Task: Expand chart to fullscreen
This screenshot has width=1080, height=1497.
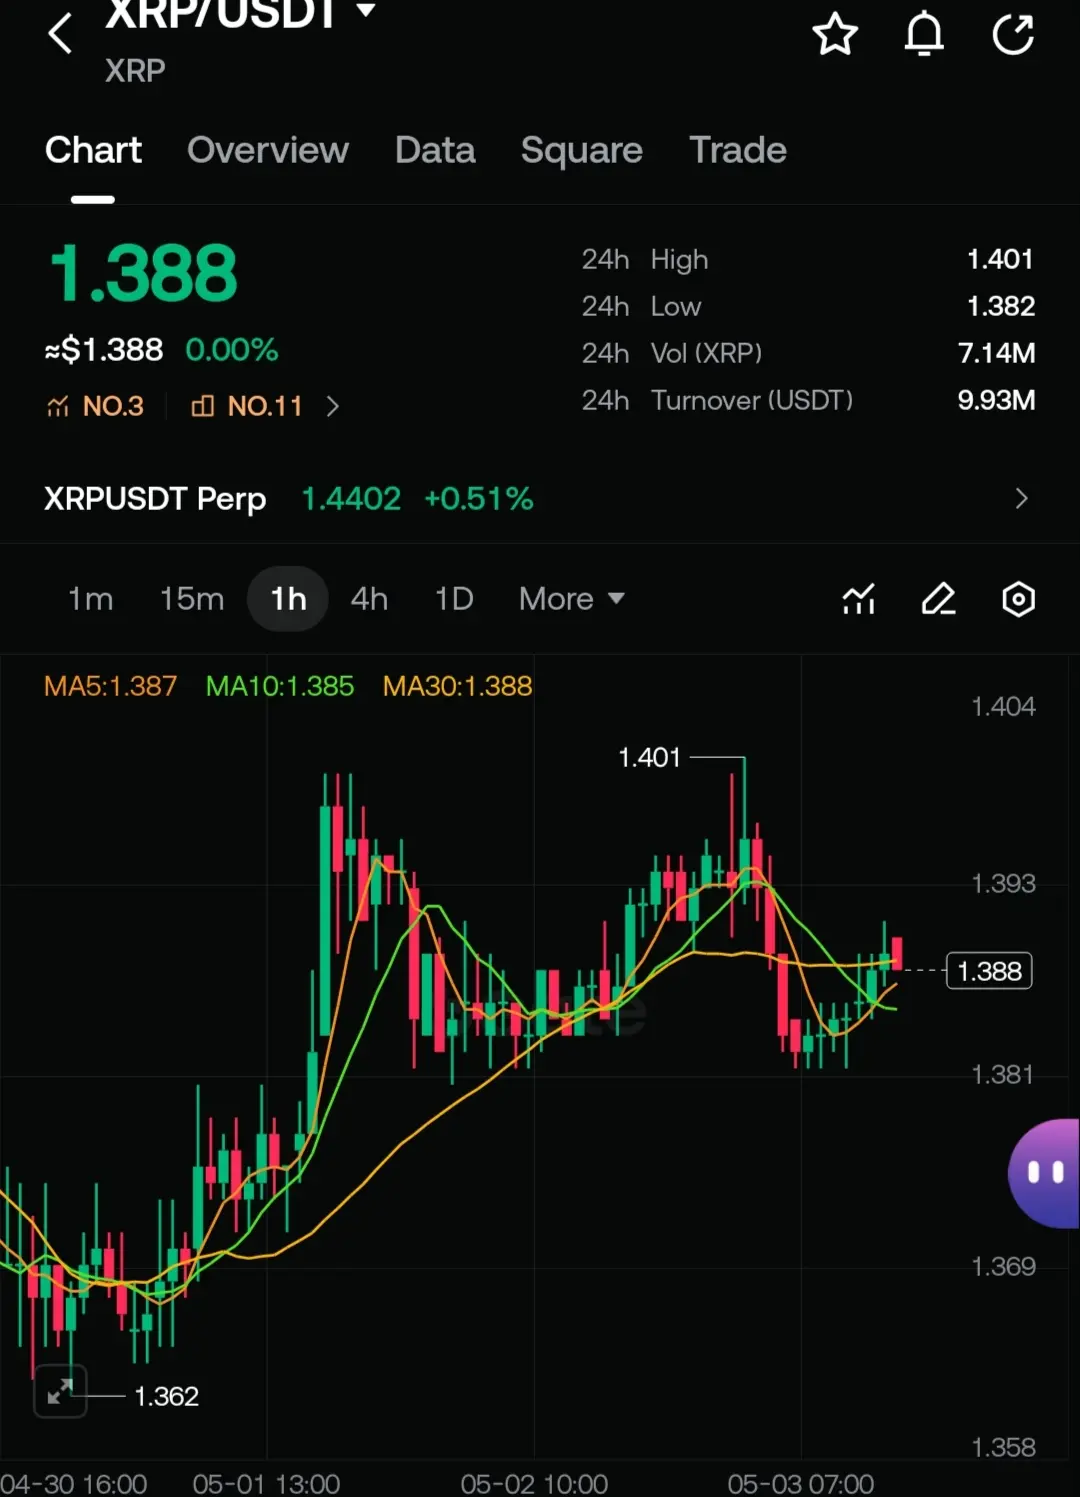Action: (60, 1390)
